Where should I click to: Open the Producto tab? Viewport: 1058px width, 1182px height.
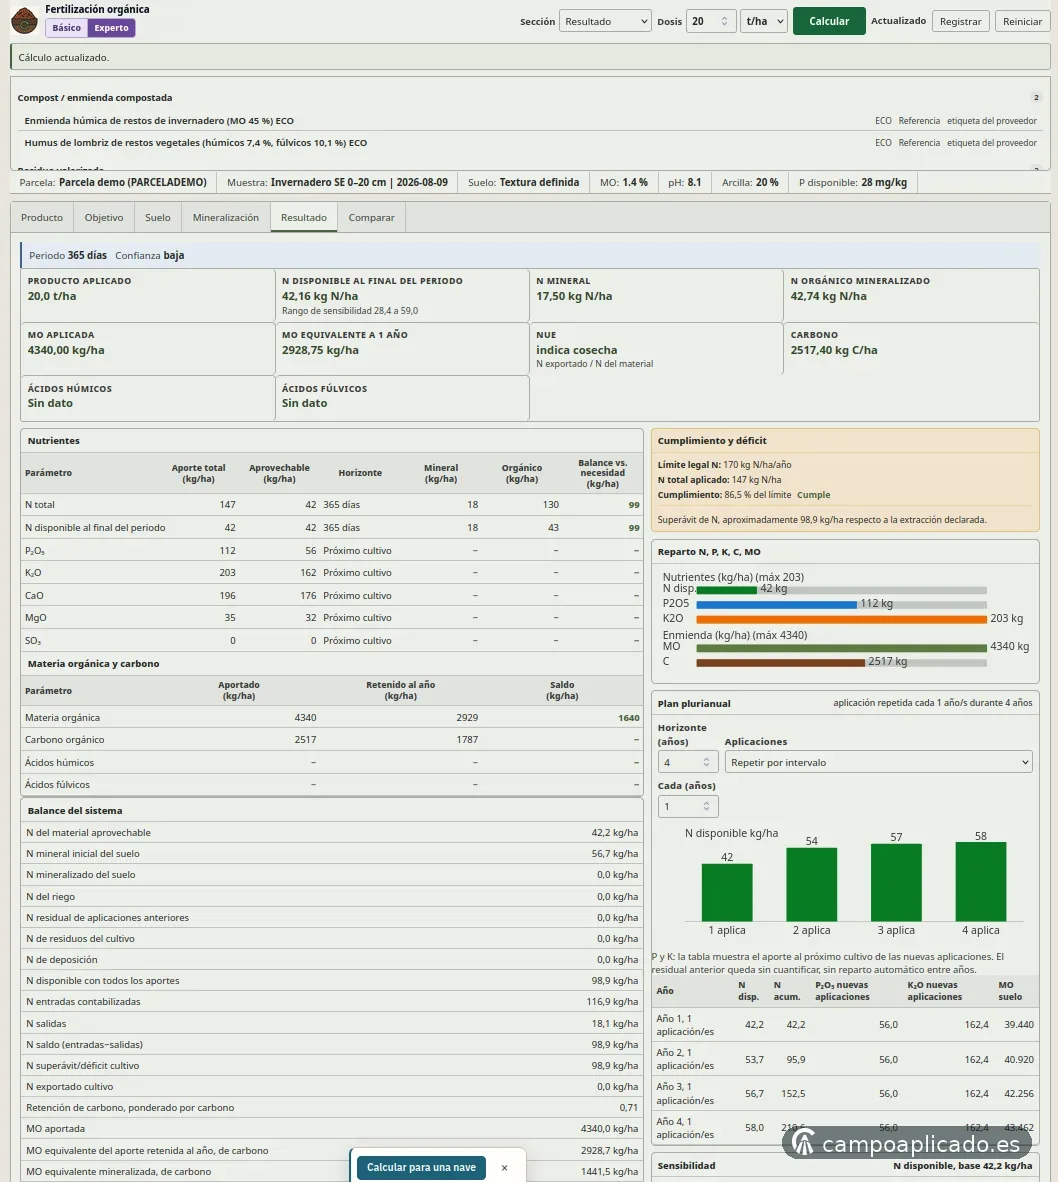click(42, 218)
